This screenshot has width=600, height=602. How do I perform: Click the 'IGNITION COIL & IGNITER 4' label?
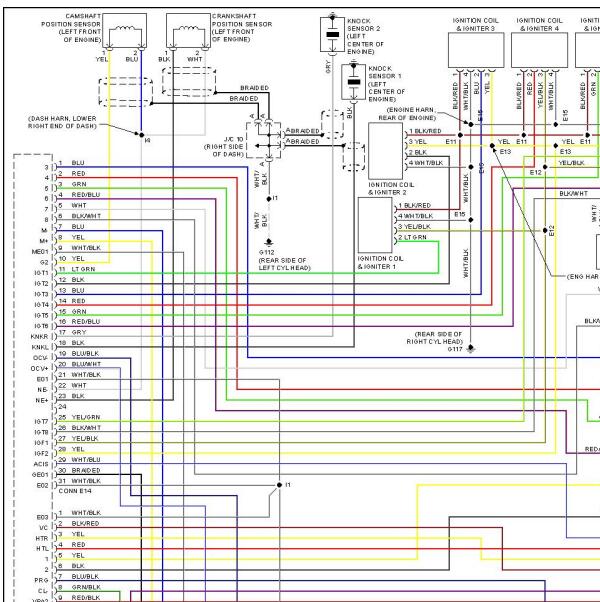pyautogui.click(x=539, y=25)
